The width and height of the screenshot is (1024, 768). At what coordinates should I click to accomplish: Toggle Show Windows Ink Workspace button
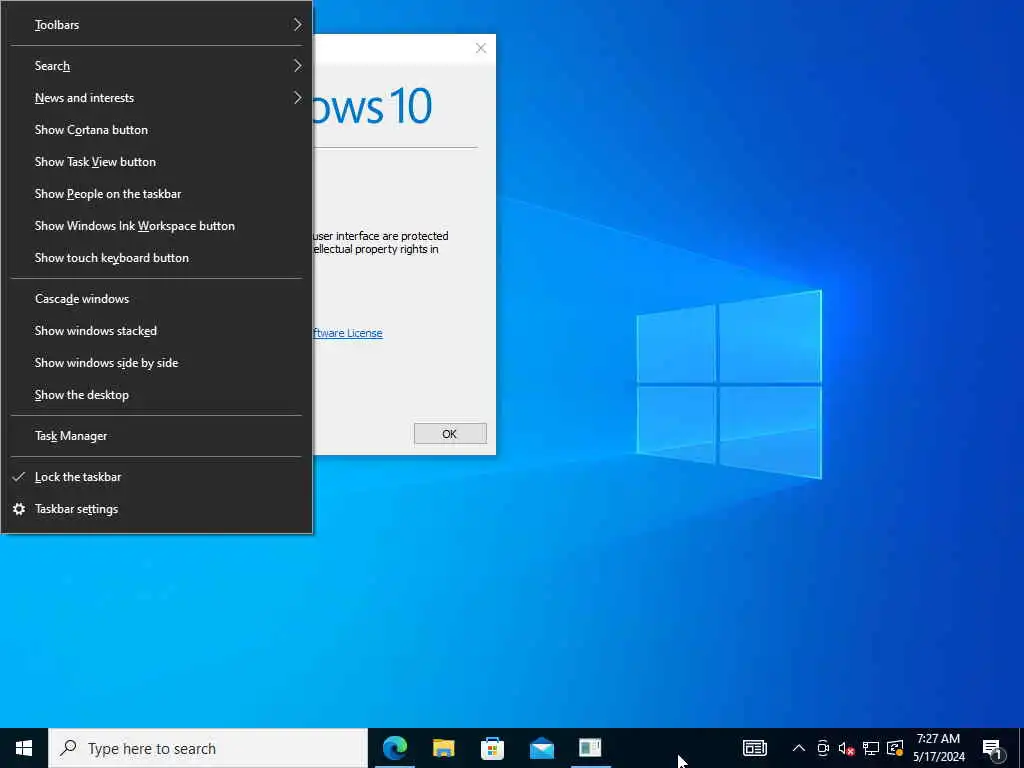pyautogui.click(x=156, y=226)
